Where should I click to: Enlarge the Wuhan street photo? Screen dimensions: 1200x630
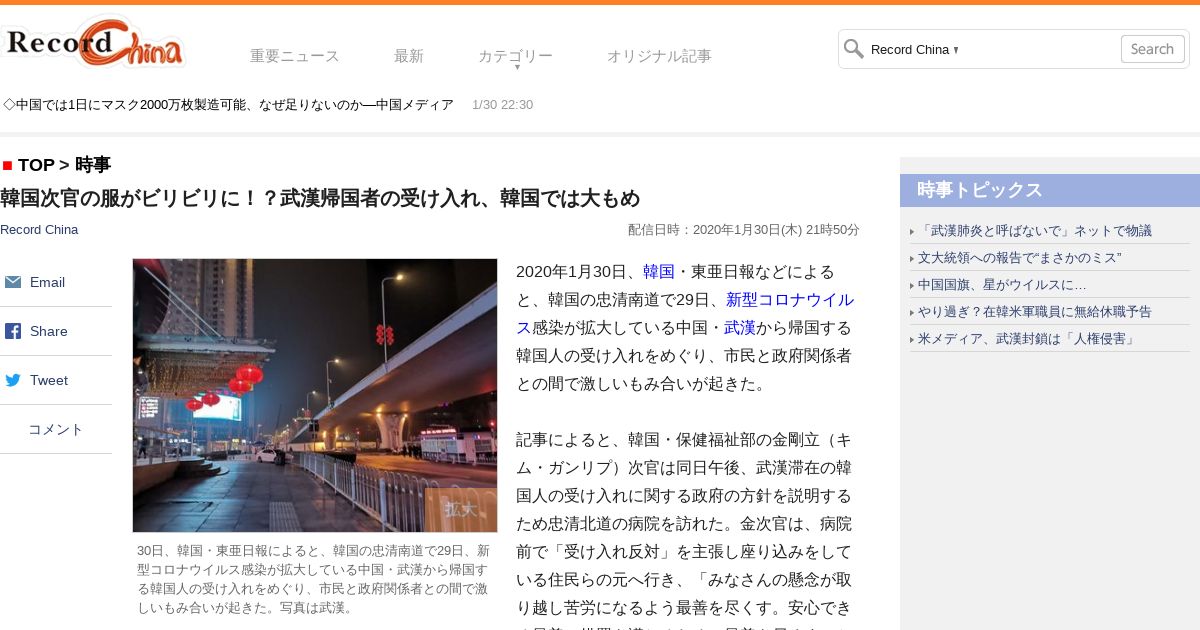coord(315,395)
